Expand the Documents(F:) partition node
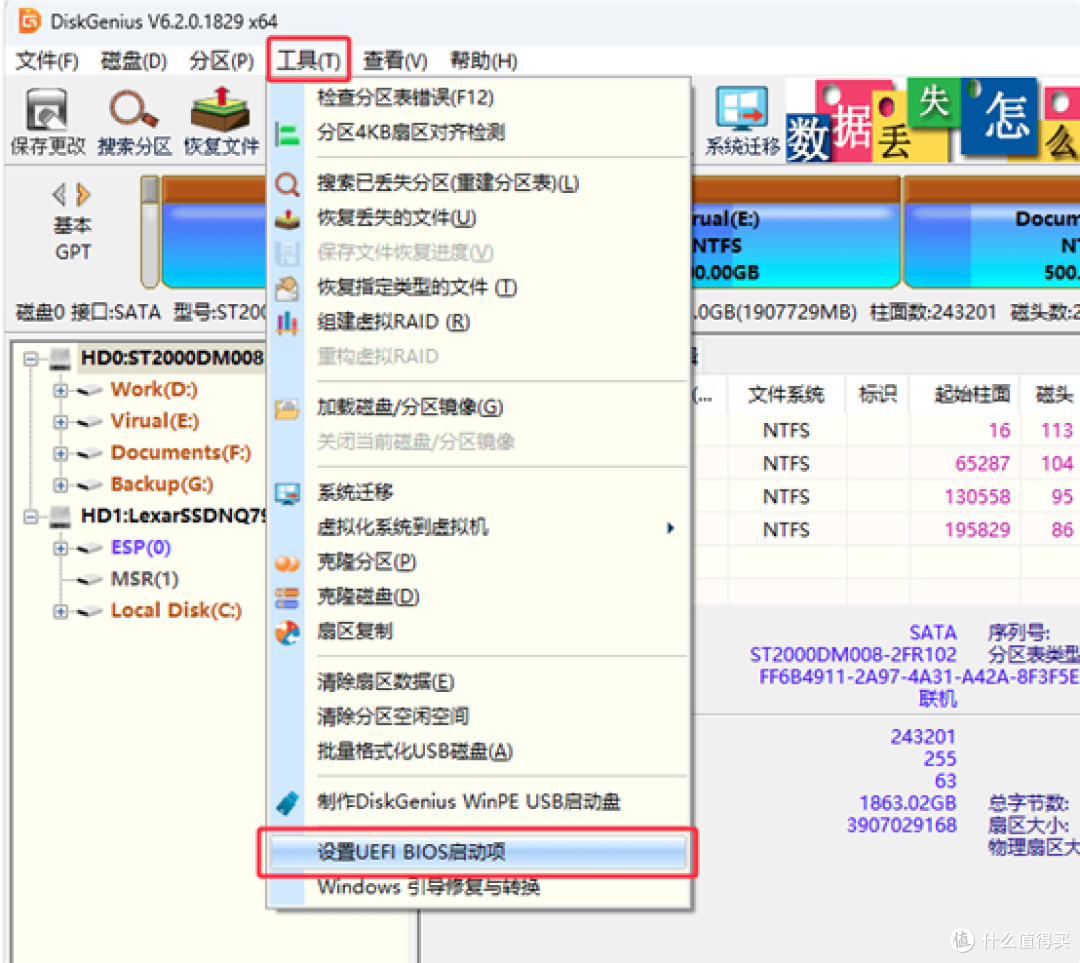Viewport: 1080px width, 963px height. 61,453
